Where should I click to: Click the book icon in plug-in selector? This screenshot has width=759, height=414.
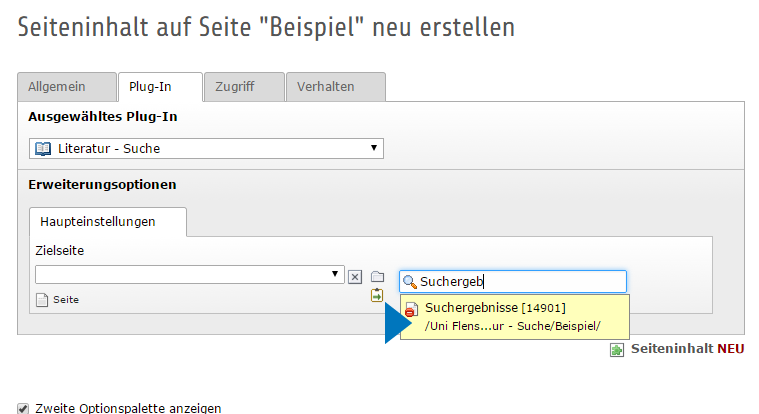(x=43, y=149)
